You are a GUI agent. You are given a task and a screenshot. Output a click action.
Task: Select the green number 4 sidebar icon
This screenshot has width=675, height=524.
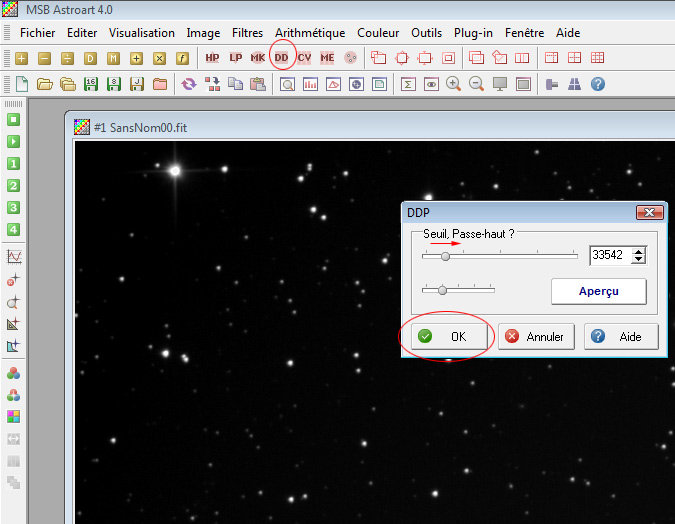pos(13,229)
